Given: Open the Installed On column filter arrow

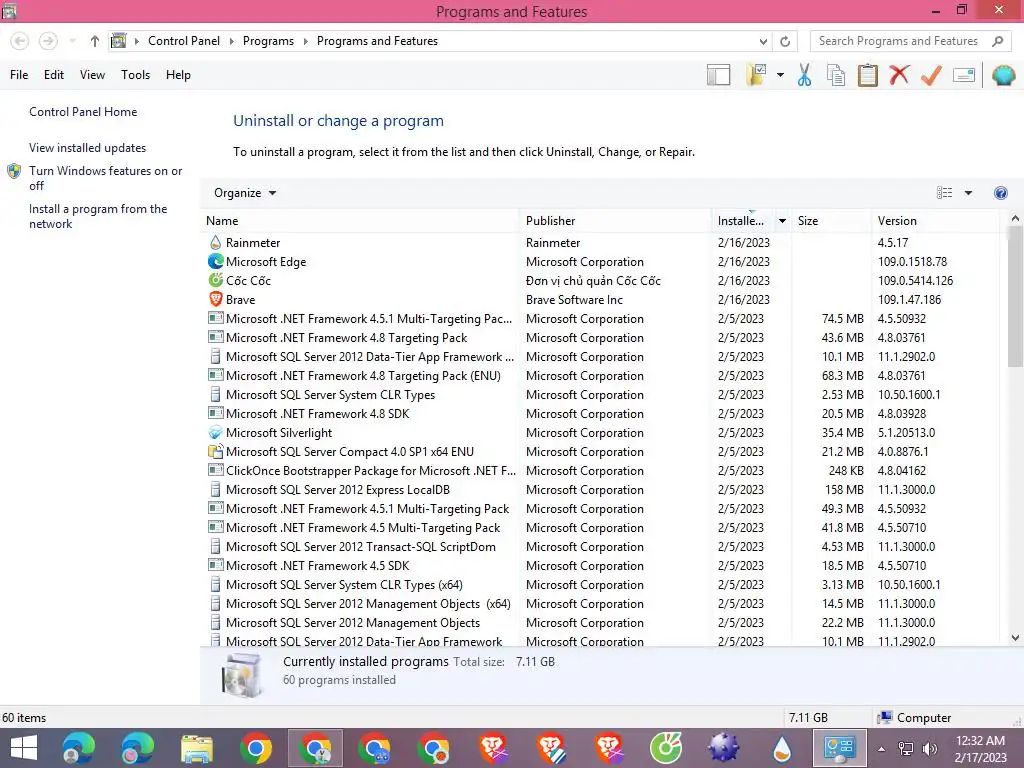Looking at the screenshot, I should click(x=782, y=221).
